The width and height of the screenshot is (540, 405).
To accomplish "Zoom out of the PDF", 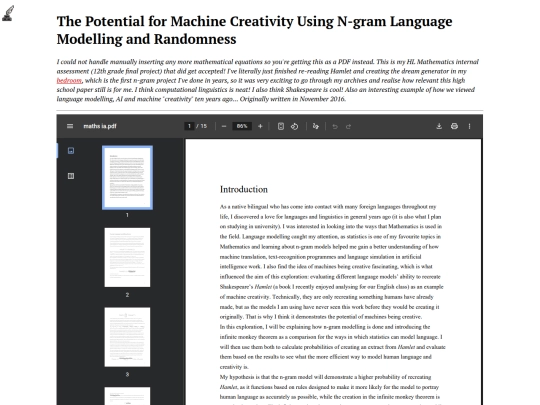I will click(x=224, y=126).
